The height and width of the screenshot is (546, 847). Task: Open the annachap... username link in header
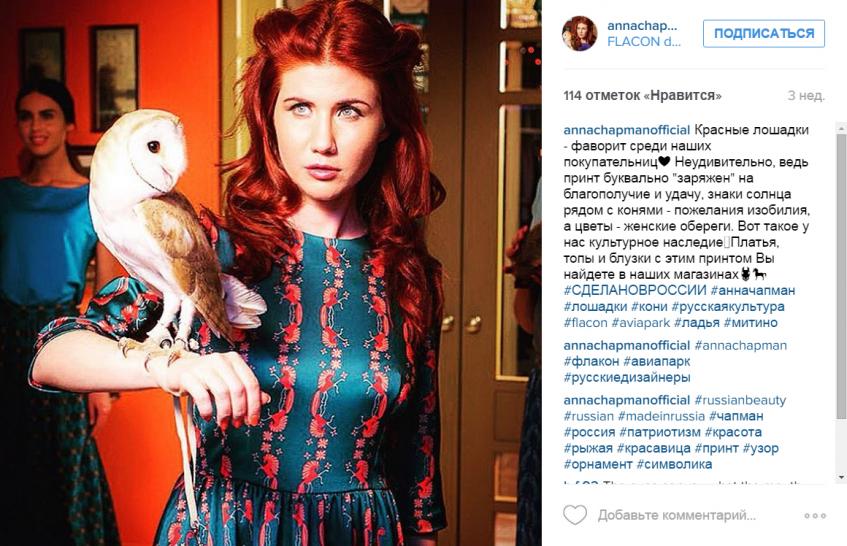(x=642, y=25)
